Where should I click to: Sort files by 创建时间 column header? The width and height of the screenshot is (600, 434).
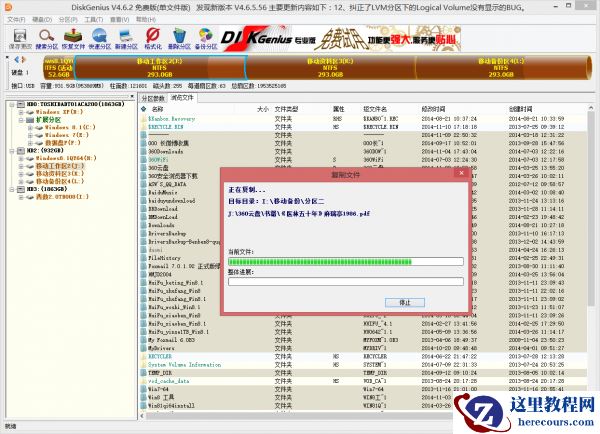[520, 109]
